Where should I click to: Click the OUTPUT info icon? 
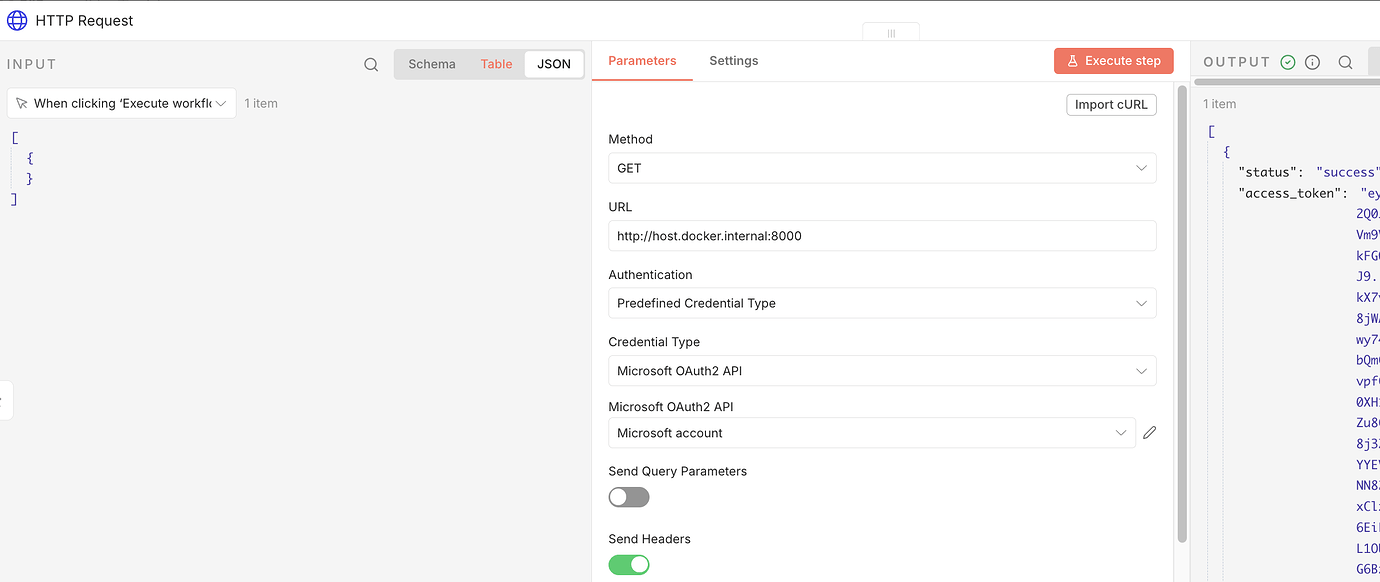pos(1313,62)
